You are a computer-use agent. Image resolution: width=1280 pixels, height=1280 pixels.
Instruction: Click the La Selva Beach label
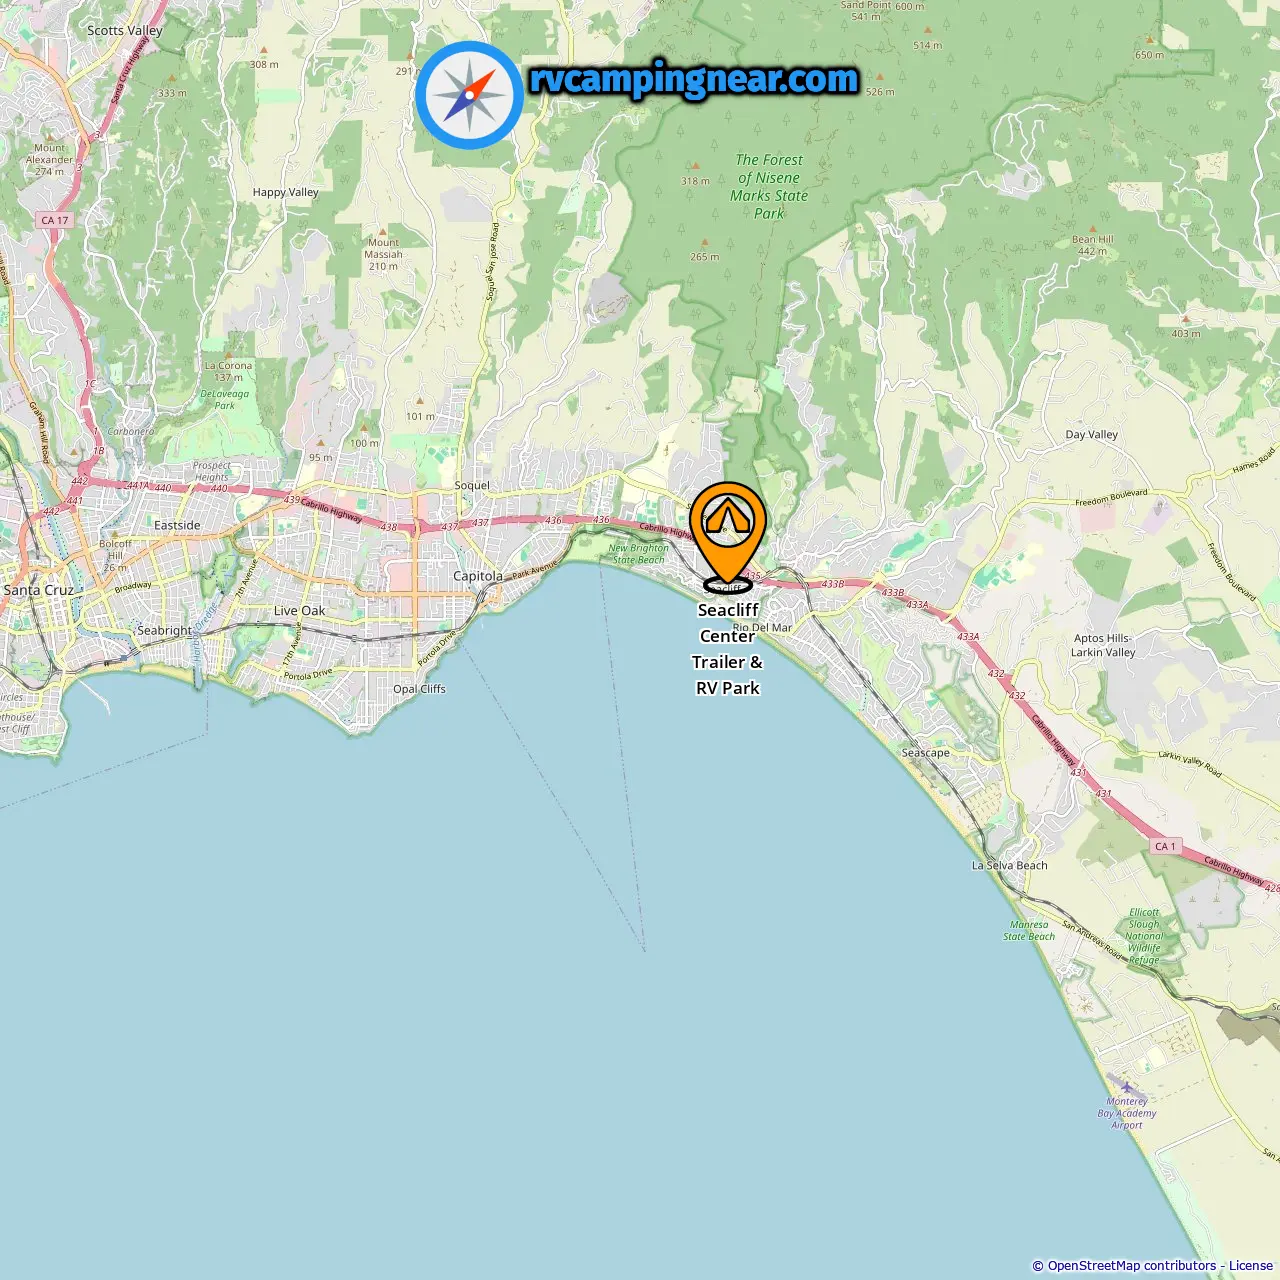click(1010, 866)
